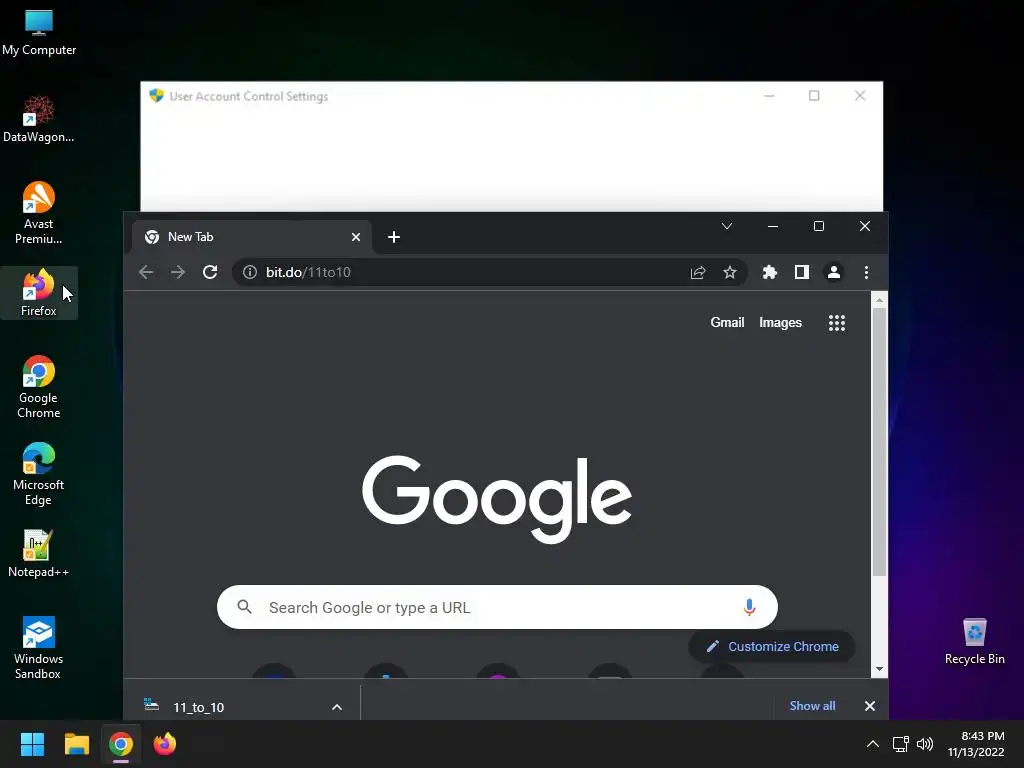The height and width of the screenshot is (768, 1024).
Task: Select DataWagon desktop shortcut
Action: click(39, 119)
